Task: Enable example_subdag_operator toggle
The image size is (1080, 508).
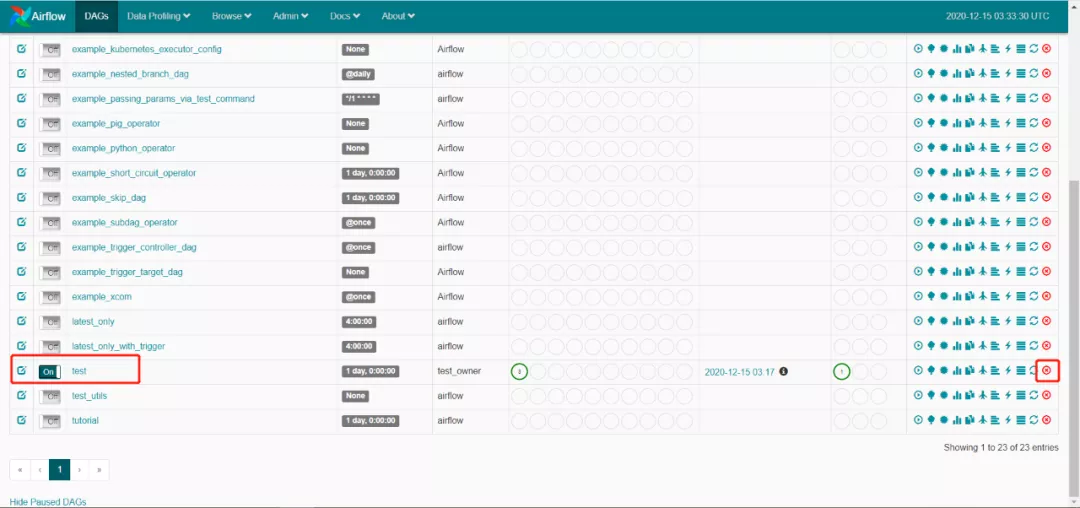Action: [50, 223]
